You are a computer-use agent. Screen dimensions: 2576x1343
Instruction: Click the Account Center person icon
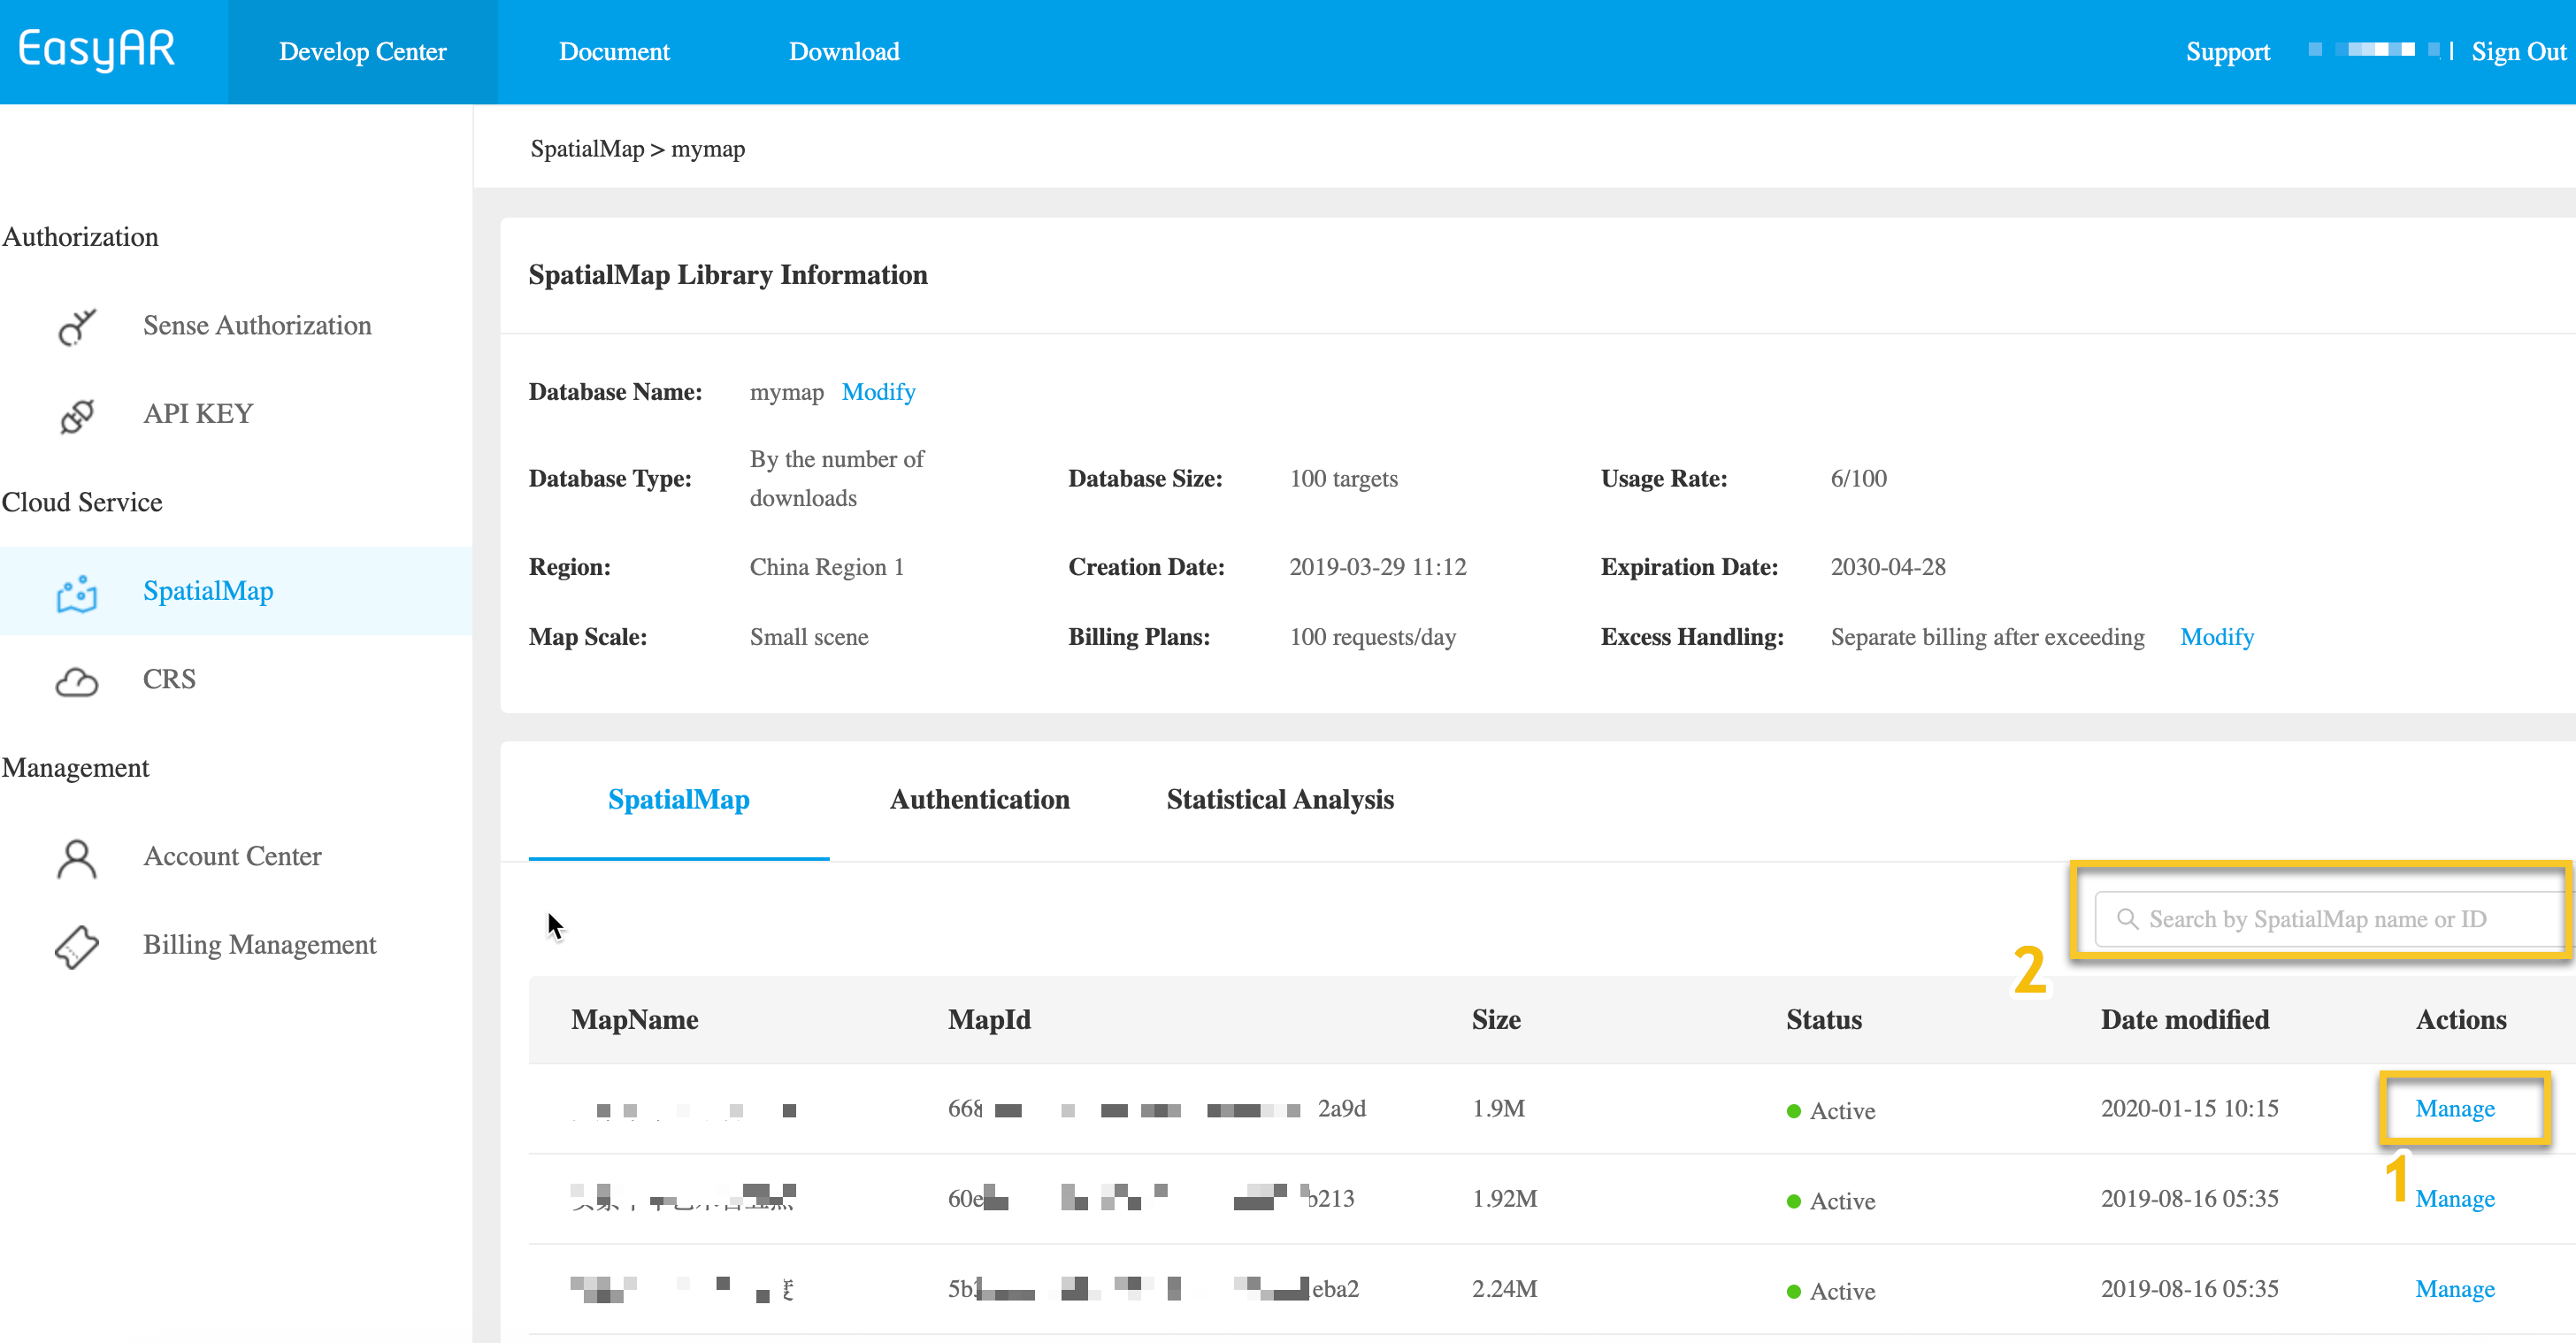coord(76,858)
